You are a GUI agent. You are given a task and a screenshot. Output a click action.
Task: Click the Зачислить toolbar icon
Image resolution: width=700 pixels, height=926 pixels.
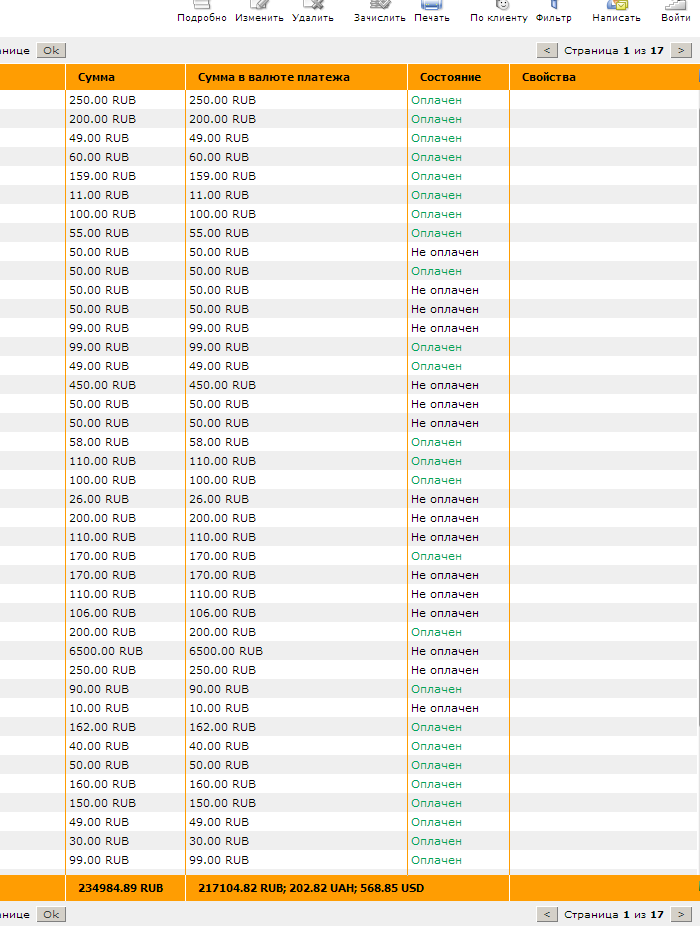379,6
